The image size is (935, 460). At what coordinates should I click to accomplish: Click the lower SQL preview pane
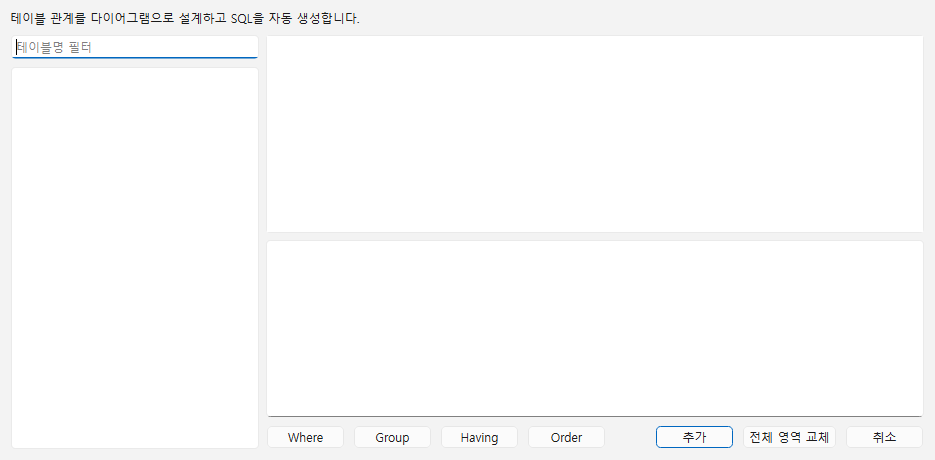(595, 329)
